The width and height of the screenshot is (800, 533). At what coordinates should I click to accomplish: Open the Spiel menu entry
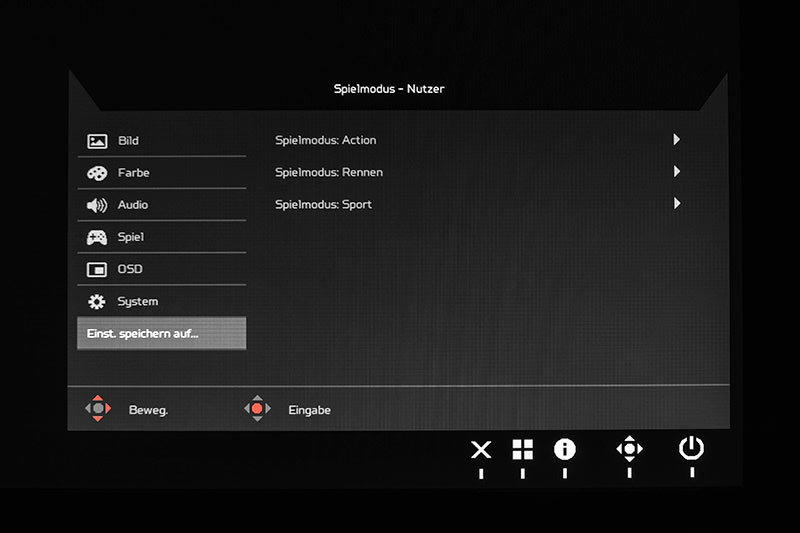[162, 237]
